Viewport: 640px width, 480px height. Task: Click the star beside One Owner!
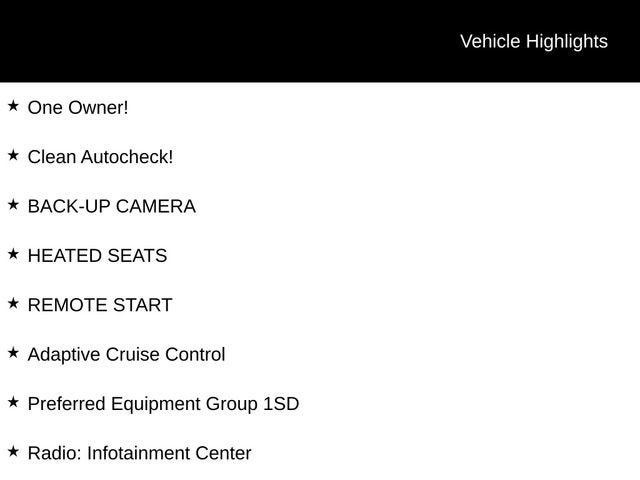(x=13, y=105)
